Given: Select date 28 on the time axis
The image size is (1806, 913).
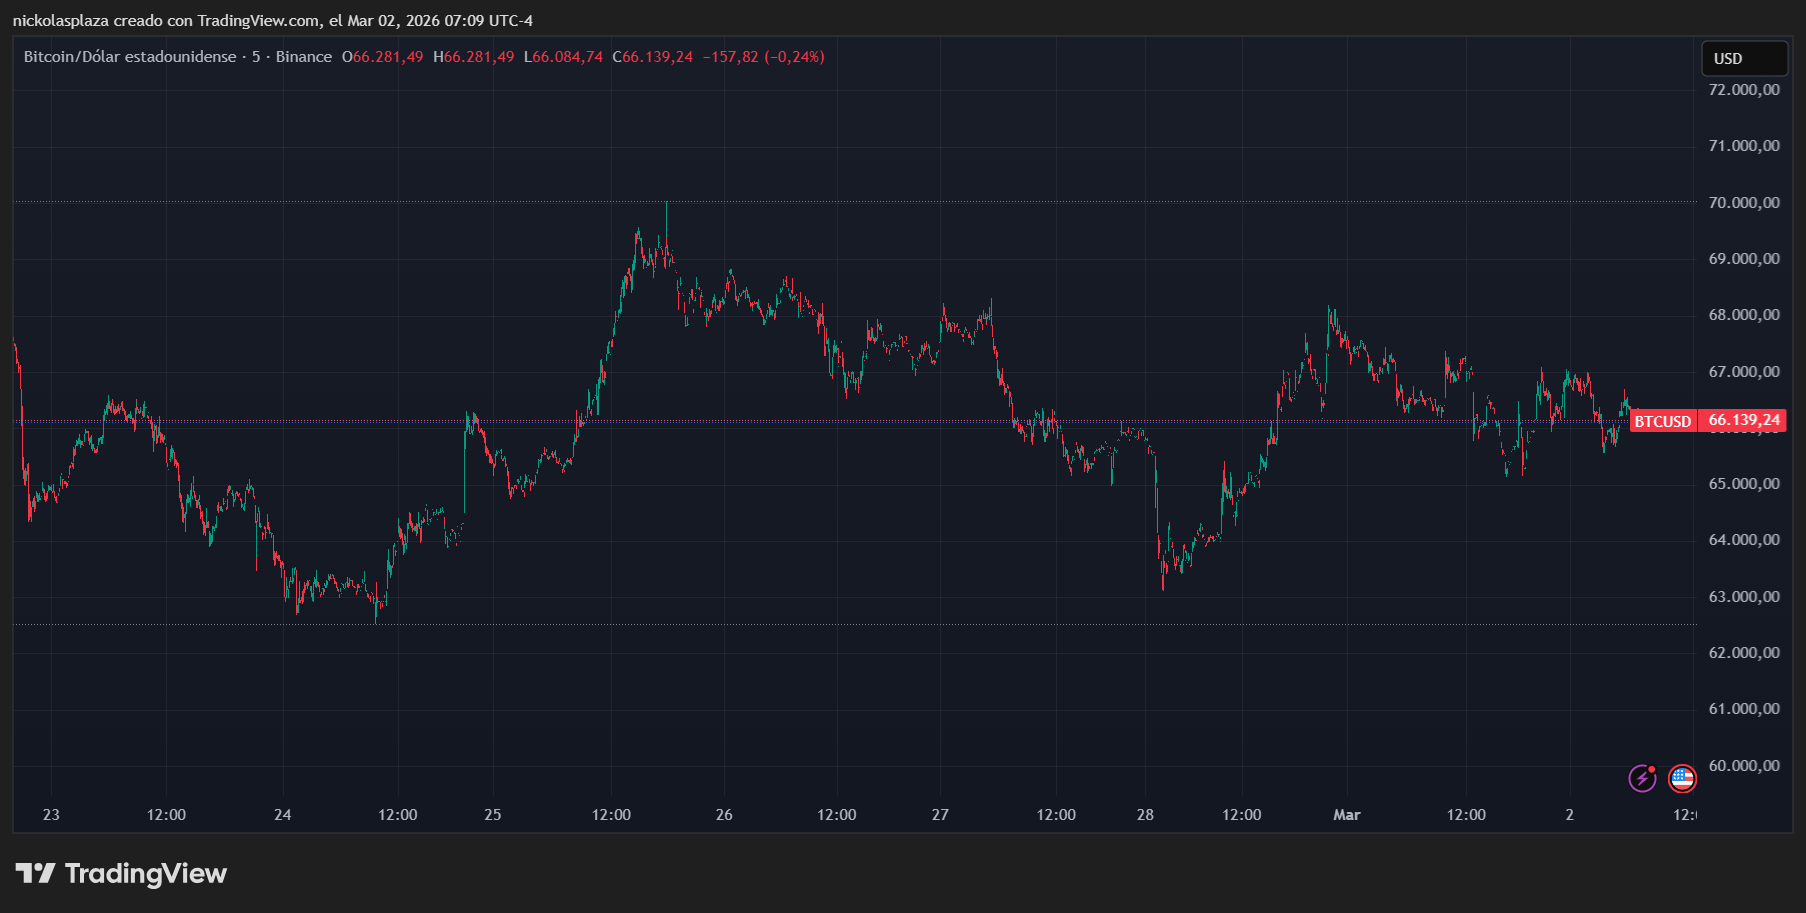Looking at the screenshot, I should [x=1145, y=815].
